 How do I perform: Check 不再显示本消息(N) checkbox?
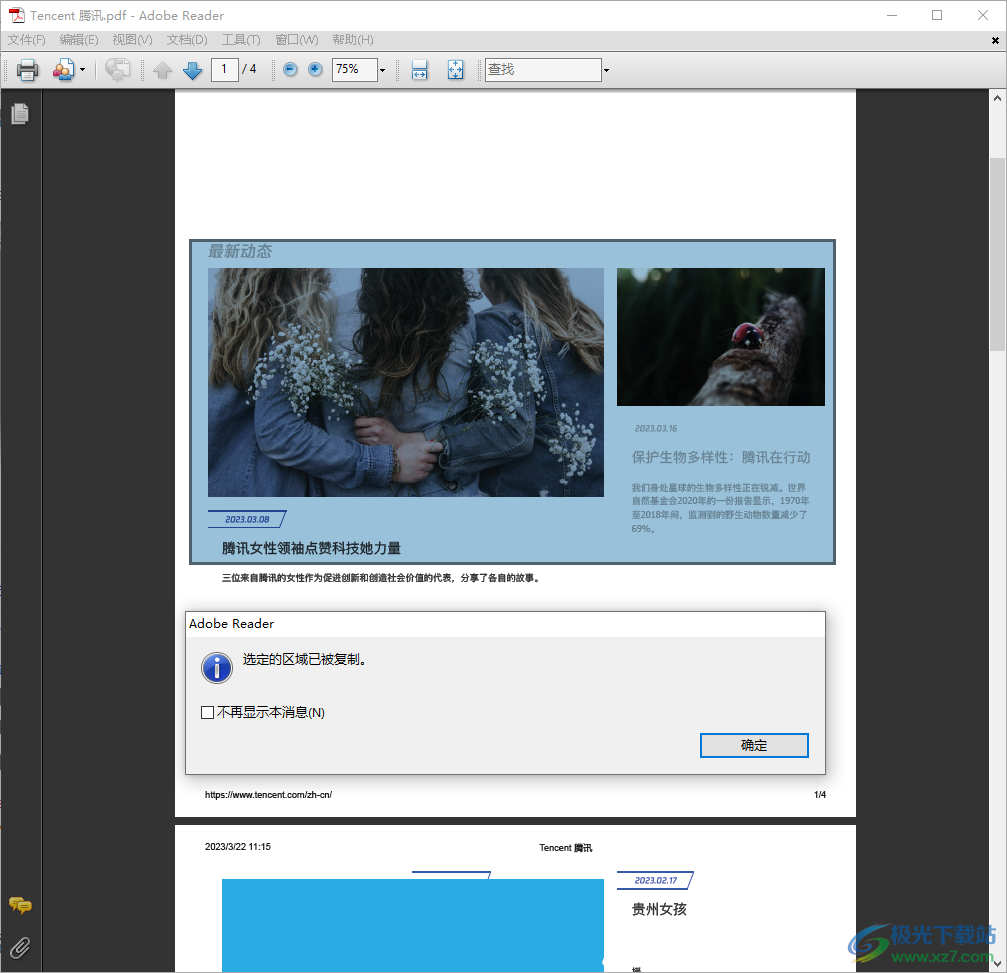point(207,712)
